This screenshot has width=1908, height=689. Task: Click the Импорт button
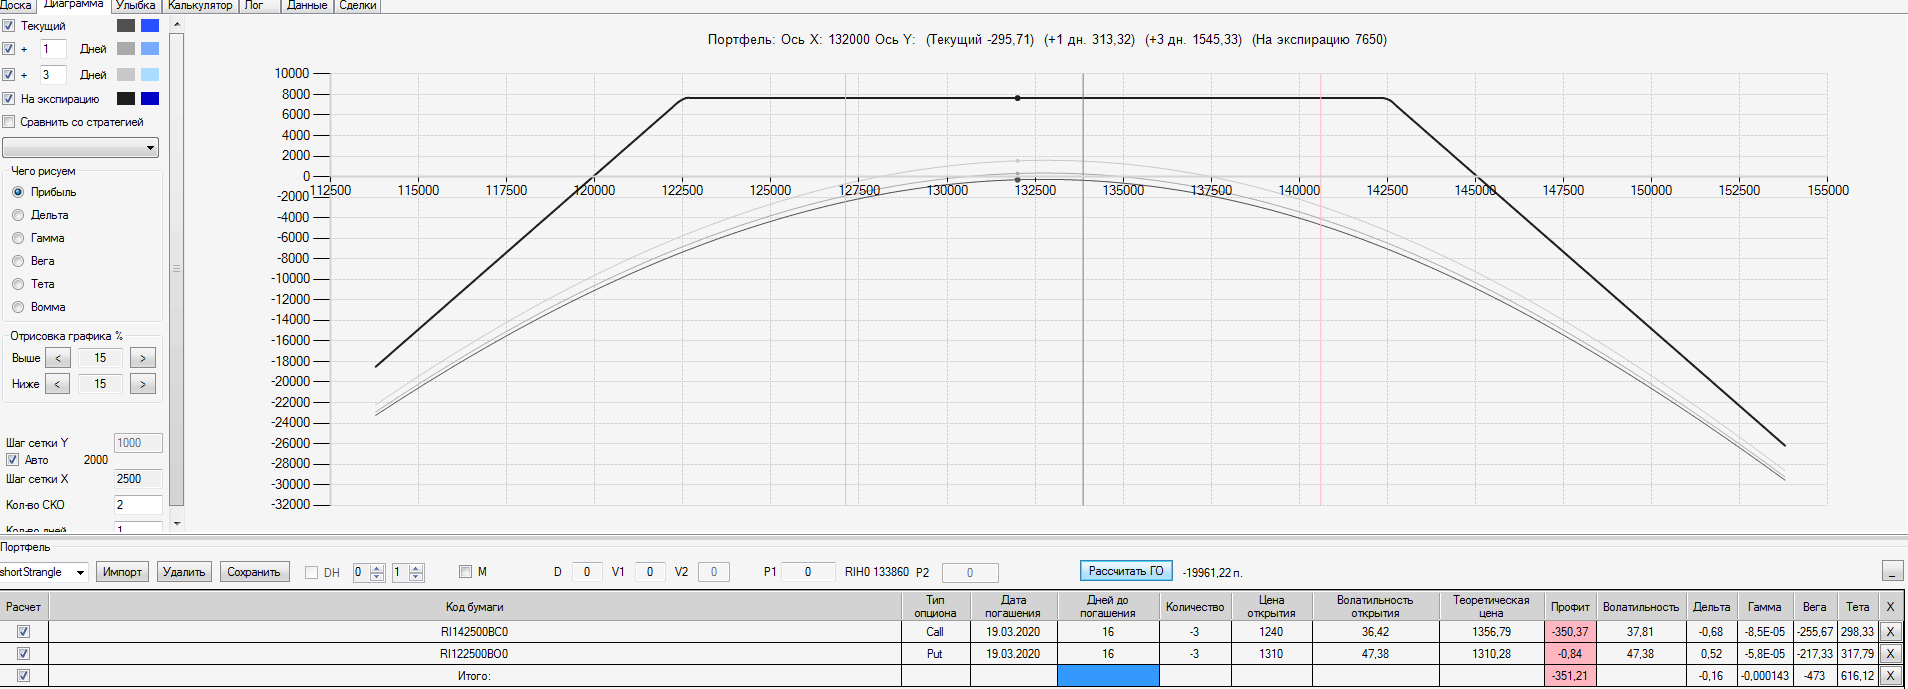pos(123,572)
